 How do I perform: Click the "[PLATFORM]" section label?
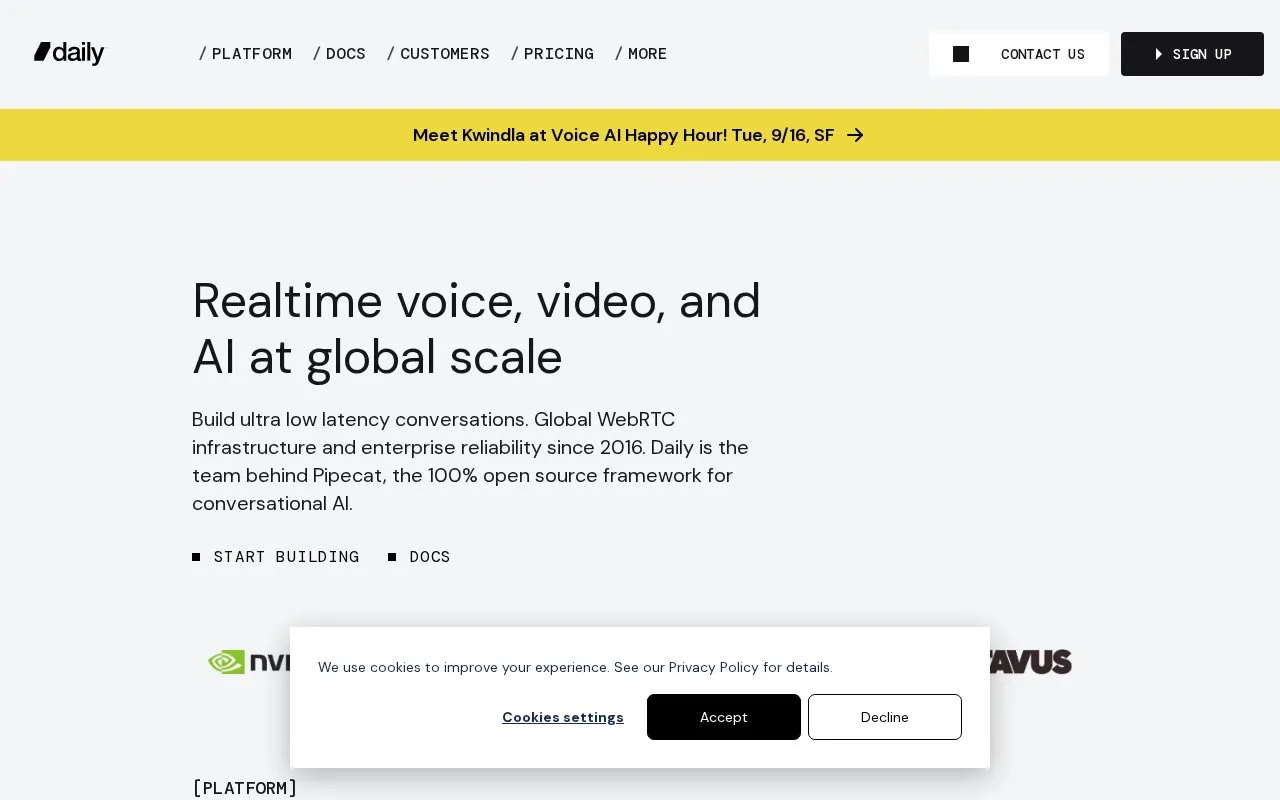pyautogui.click(x=245, y=788)
